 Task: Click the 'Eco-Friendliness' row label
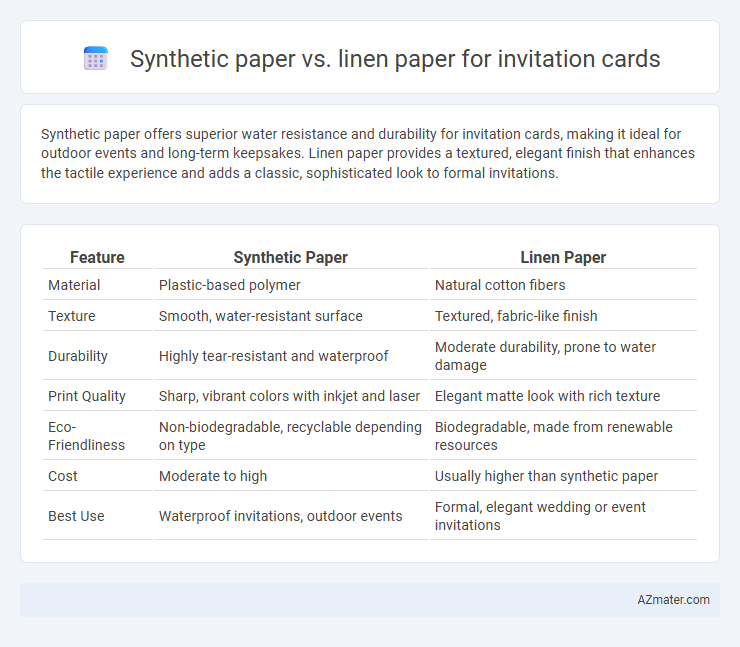click(86, 436)
